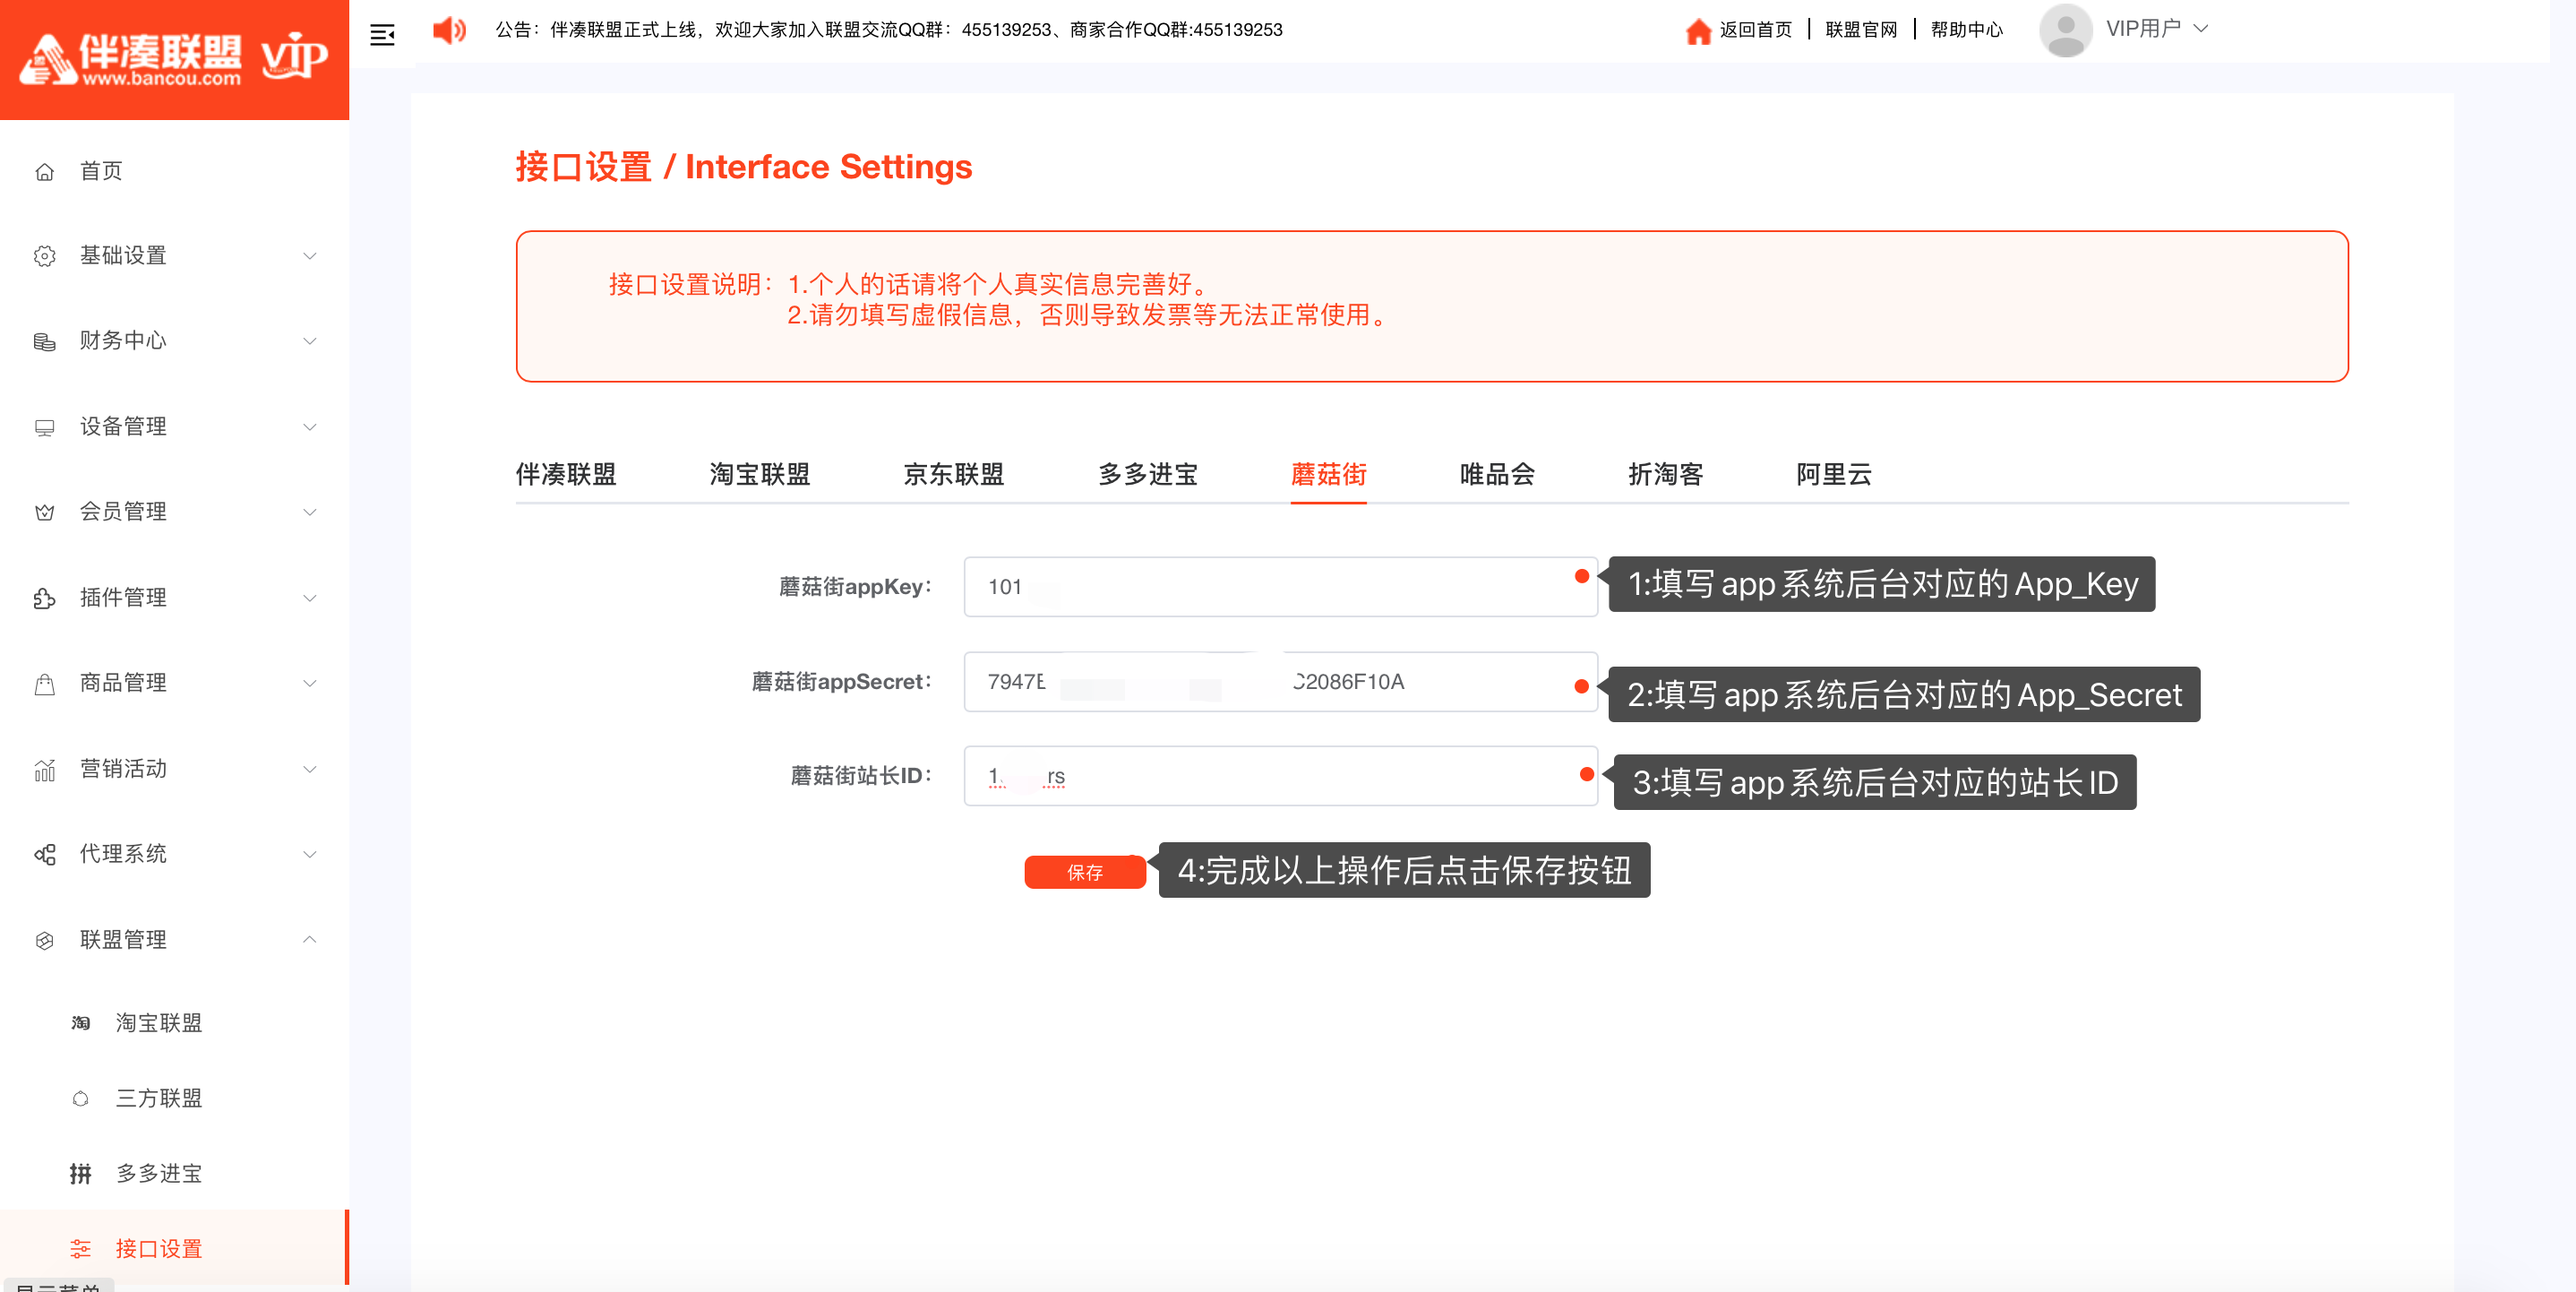Collapse the 联盟管理 chevron

(x=310, y=939)
